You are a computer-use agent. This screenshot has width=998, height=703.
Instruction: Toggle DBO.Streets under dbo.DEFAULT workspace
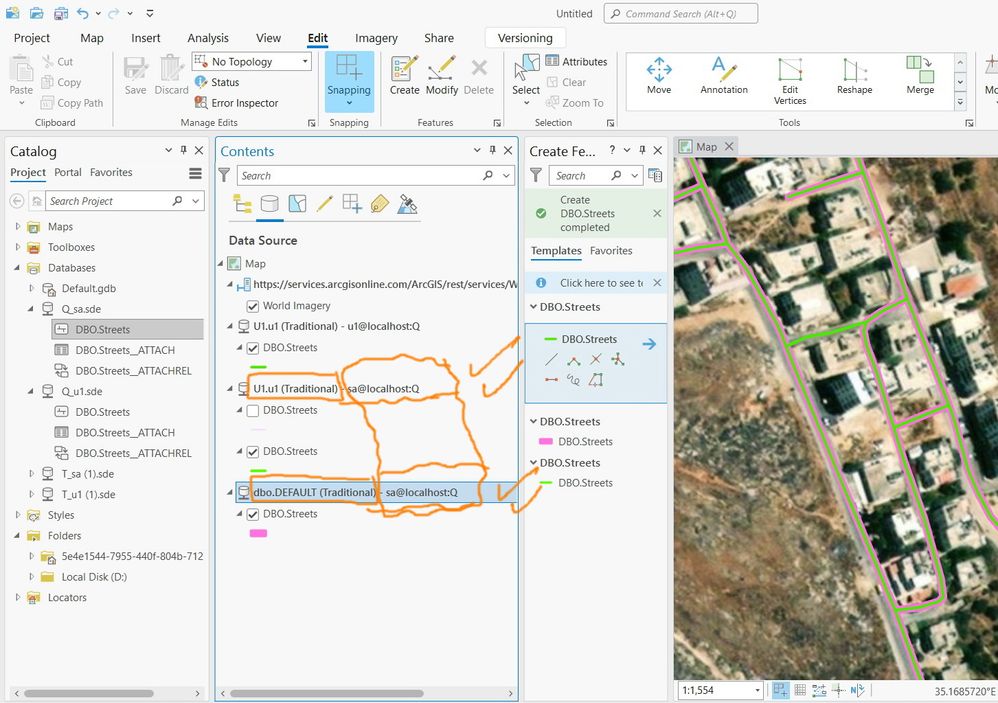coord(253,514)
